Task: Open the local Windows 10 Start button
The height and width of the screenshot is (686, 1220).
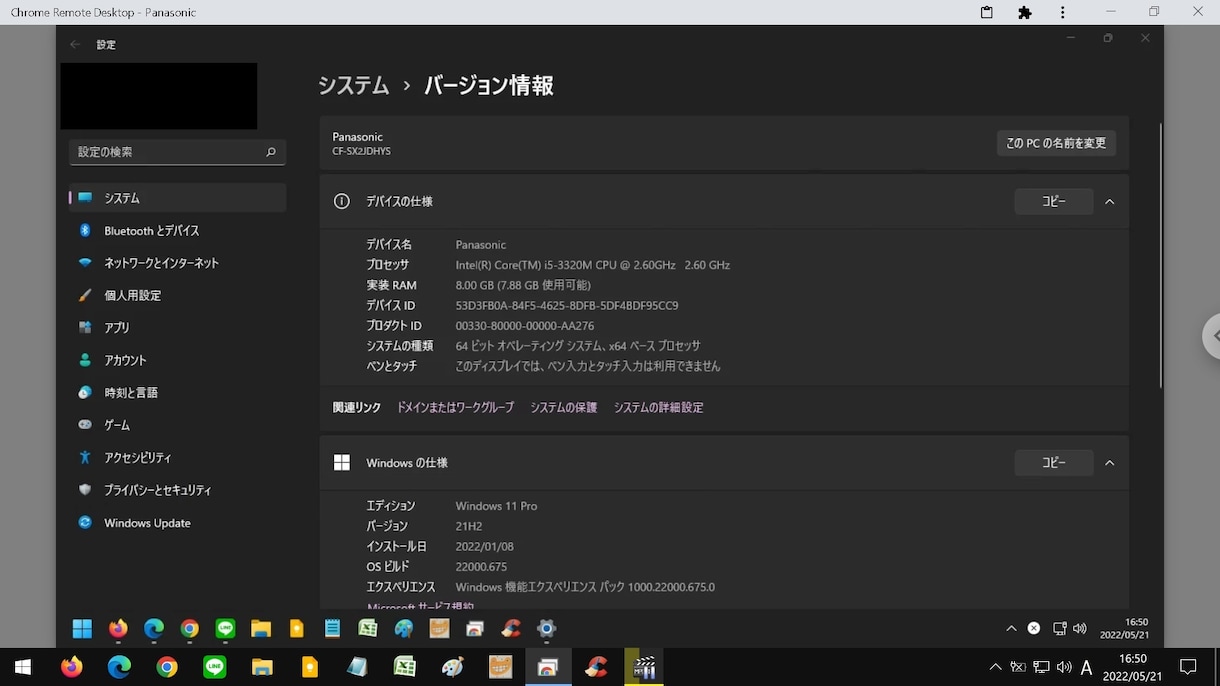Action: (22, 667)
